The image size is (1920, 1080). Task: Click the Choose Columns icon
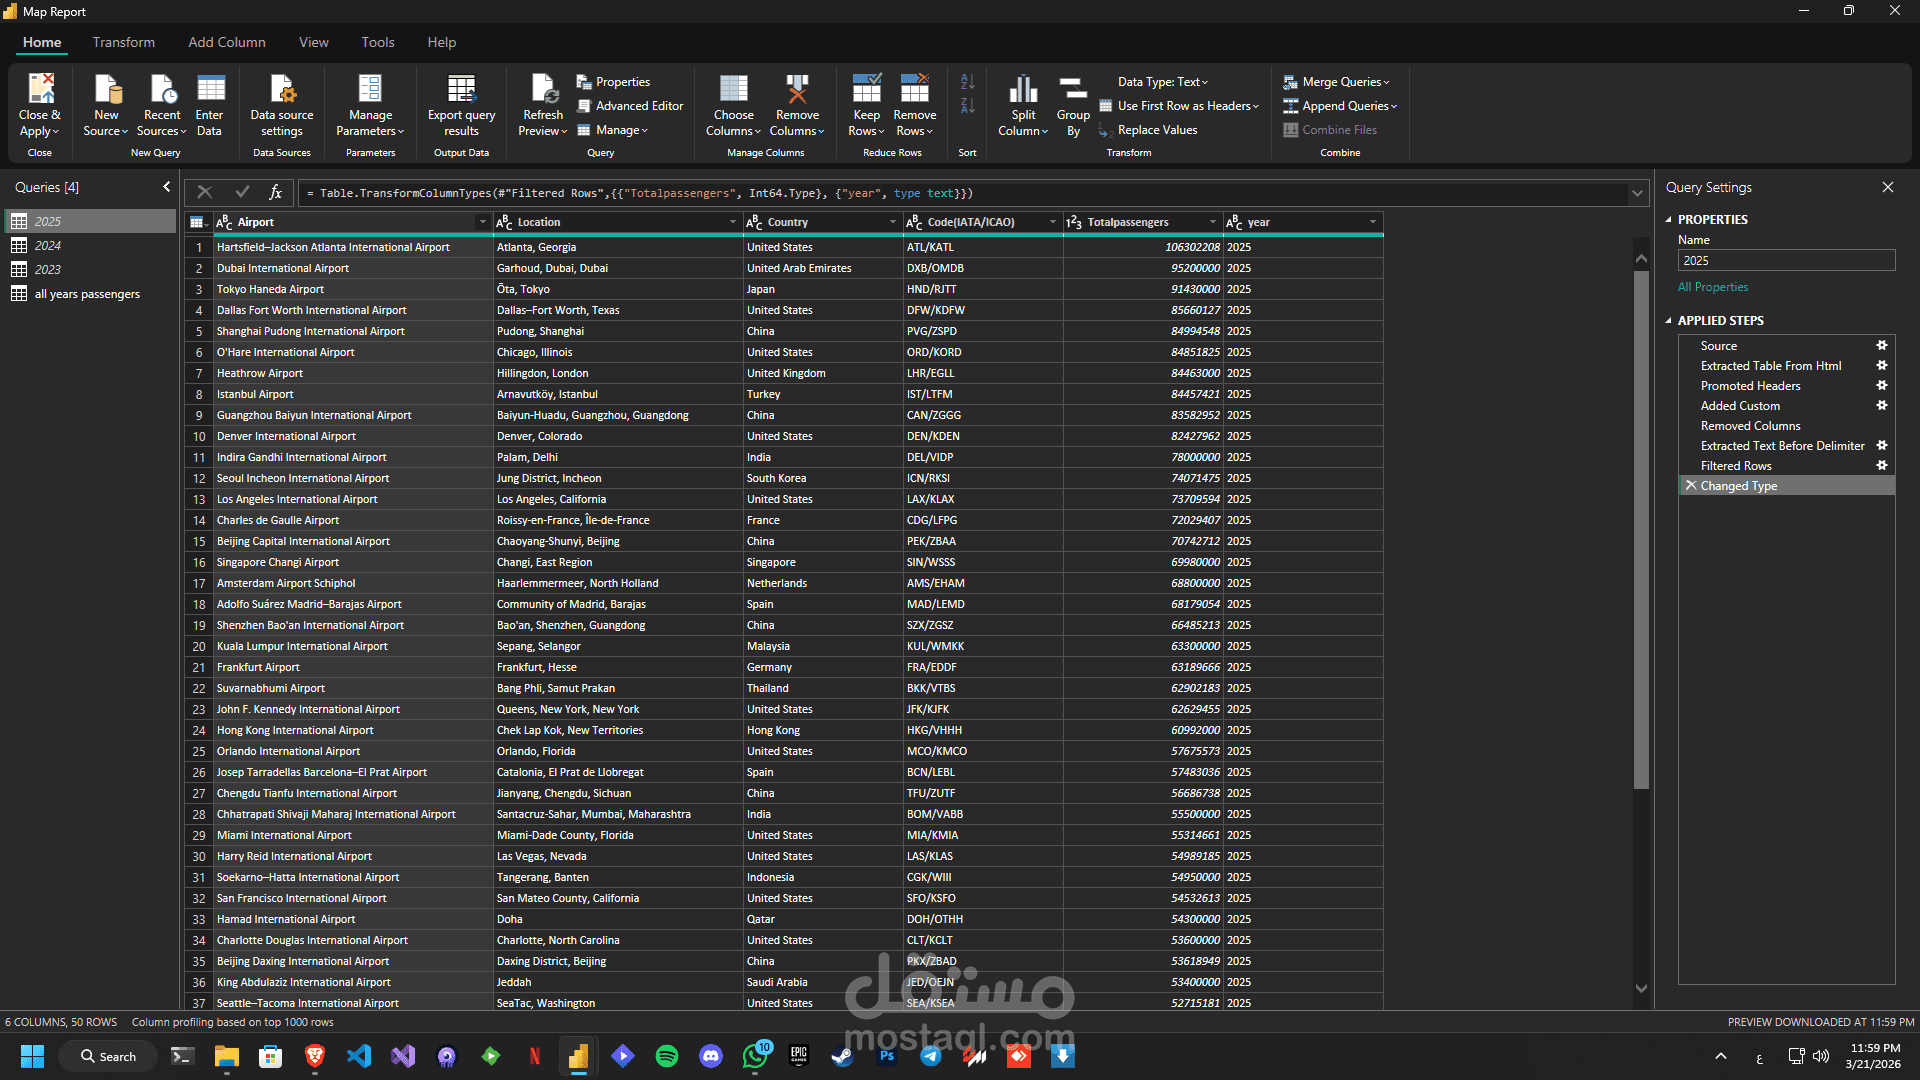point(733,90)
